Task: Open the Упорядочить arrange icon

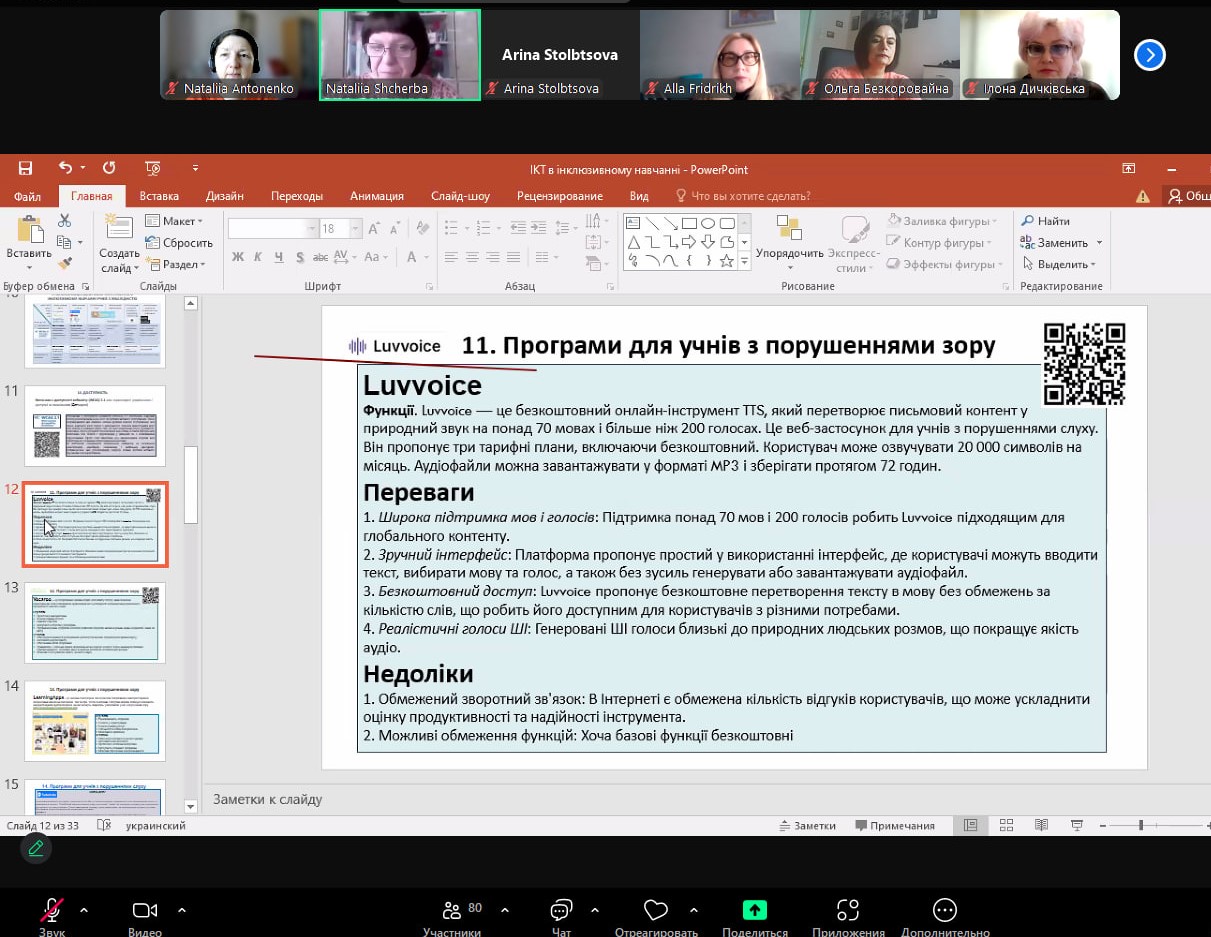Action: (789, 229)
